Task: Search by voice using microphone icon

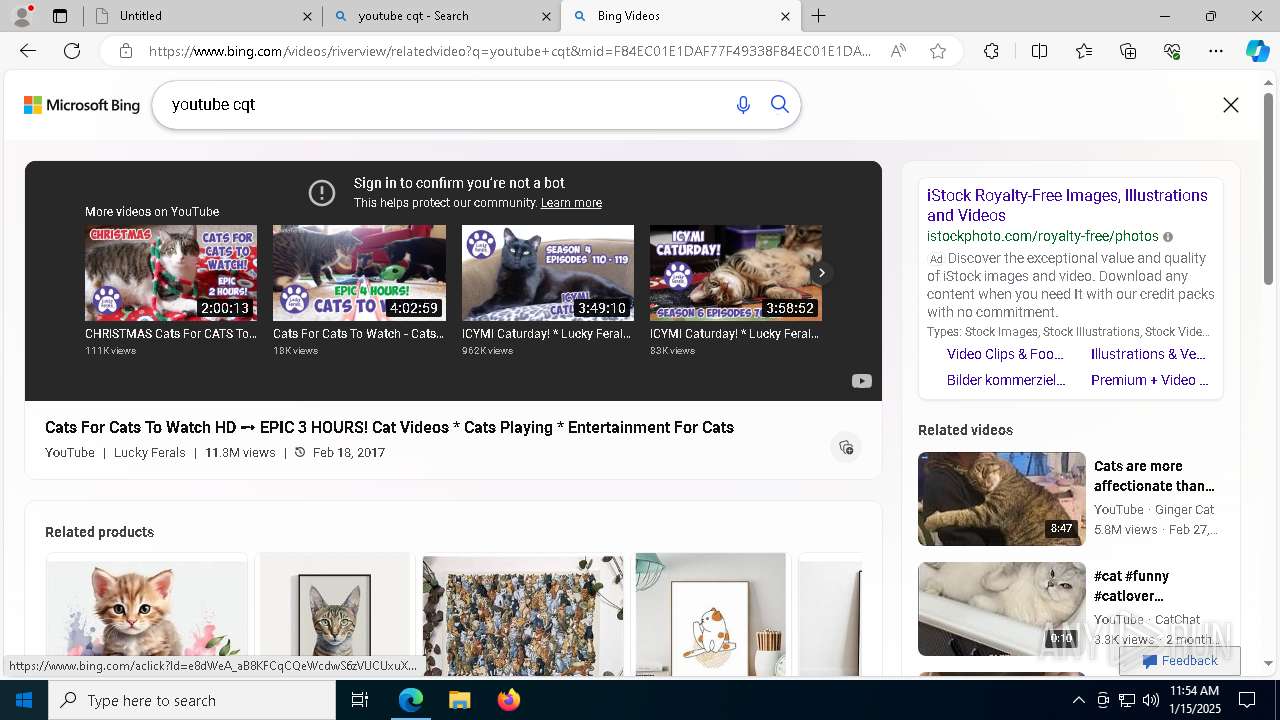Action: click(x=743, y=105)
